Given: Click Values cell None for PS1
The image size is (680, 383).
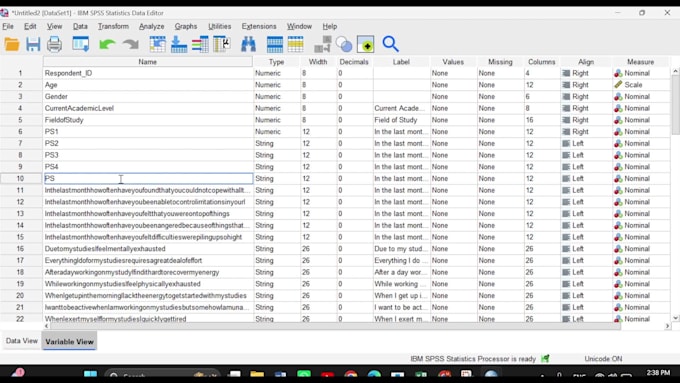Looking at the screenshot, I should [x=453, y=131].
